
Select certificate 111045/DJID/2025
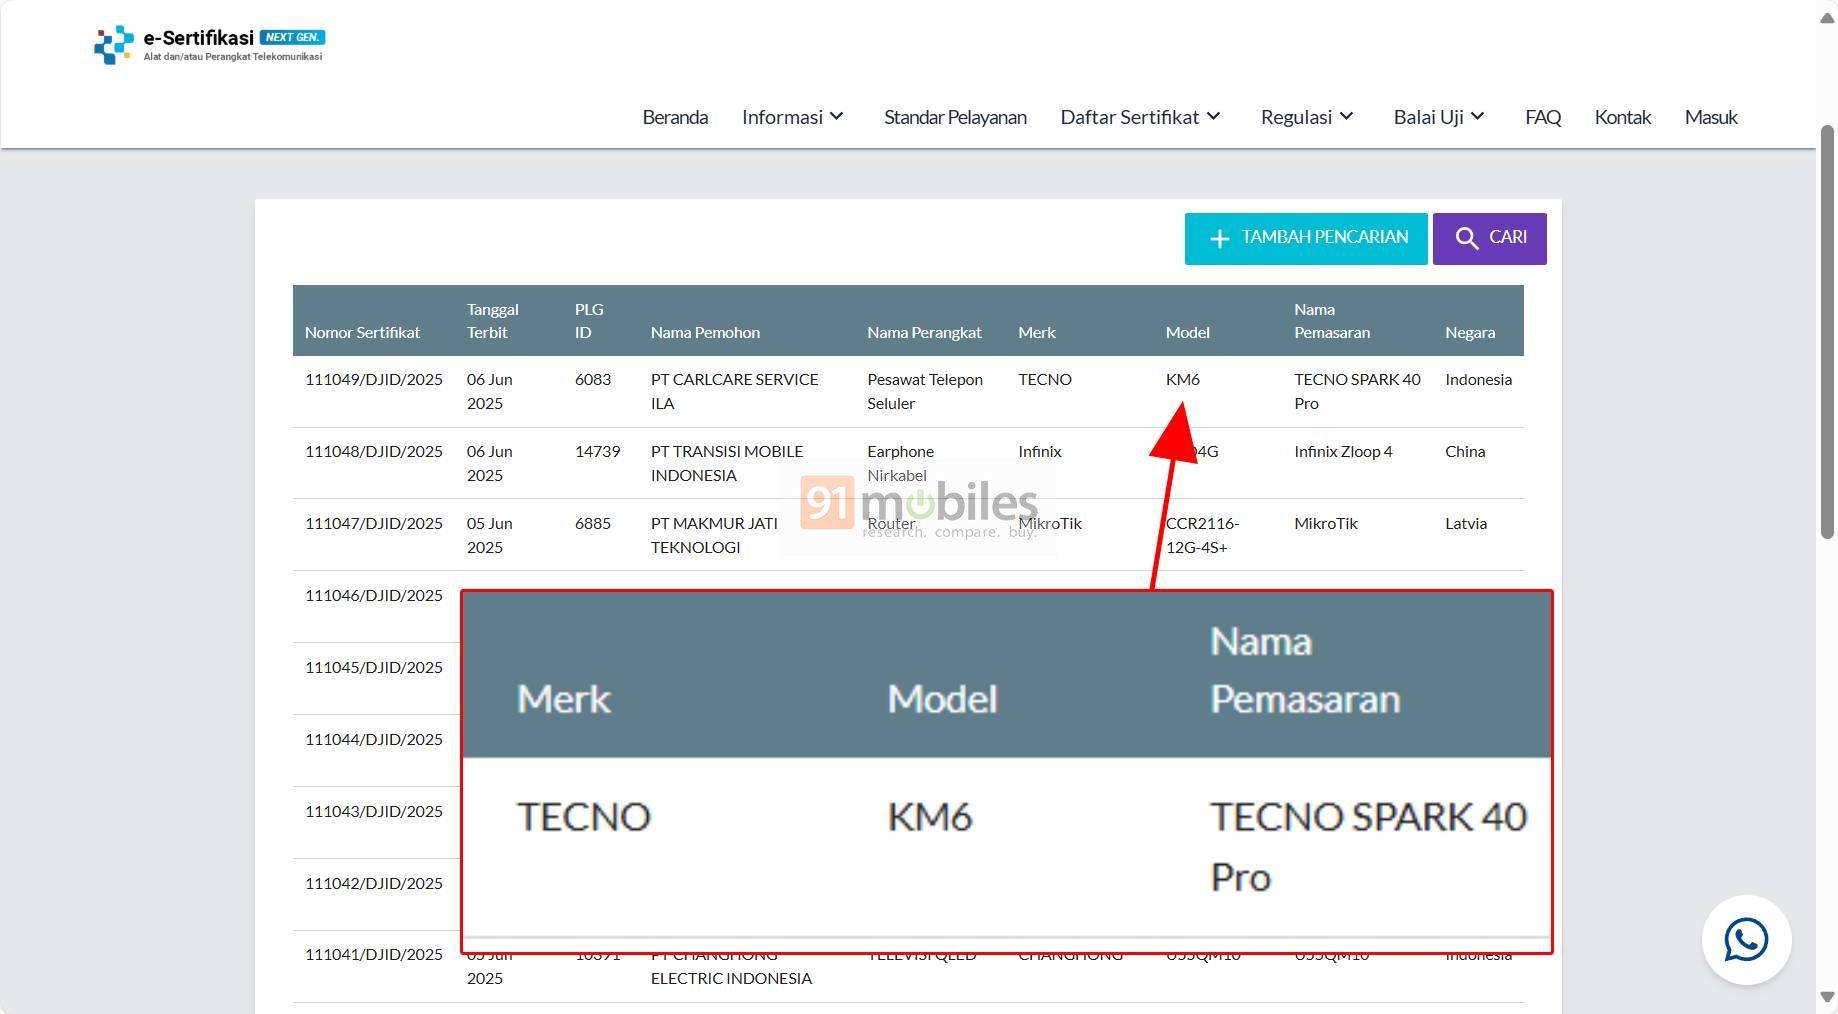coord(374,667)
